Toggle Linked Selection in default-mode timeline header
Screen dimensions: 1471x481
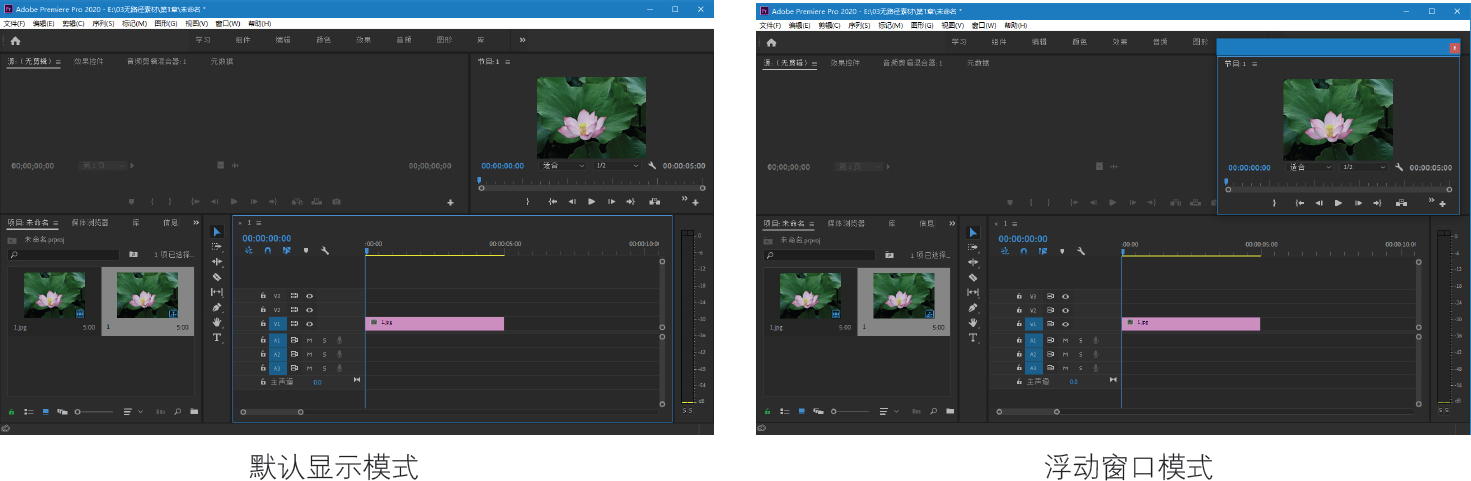pyautogui.click(x=287, y=251)
